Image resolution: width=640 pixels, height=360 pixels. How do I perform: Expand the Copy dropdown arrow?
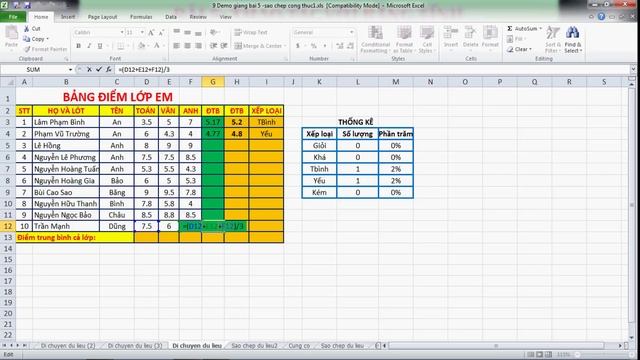coord(48,39)
